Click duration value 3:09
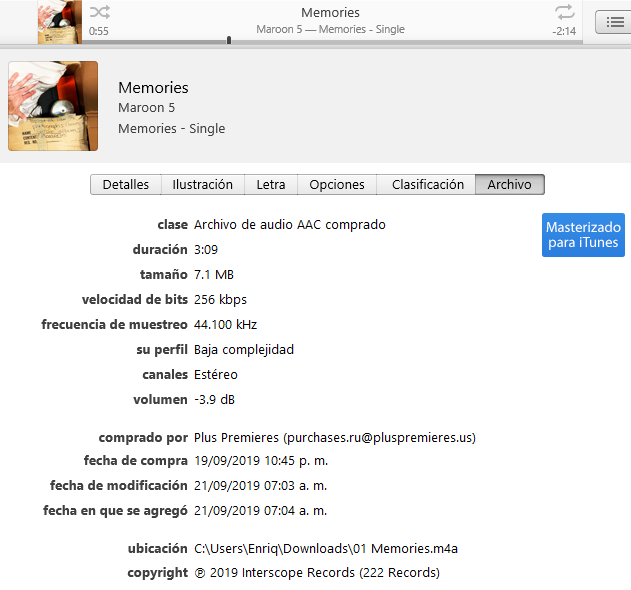 coord(206,250)
